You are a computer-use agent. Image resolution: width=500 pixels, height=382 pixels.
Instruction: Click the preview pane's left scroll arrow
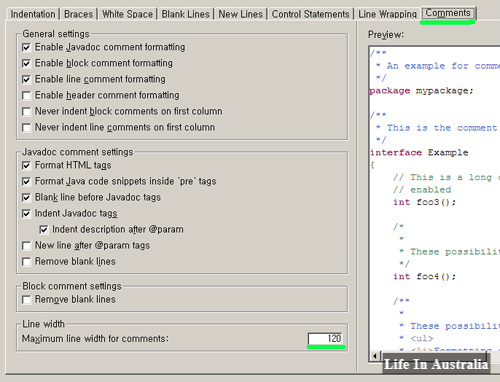(375, 356)
